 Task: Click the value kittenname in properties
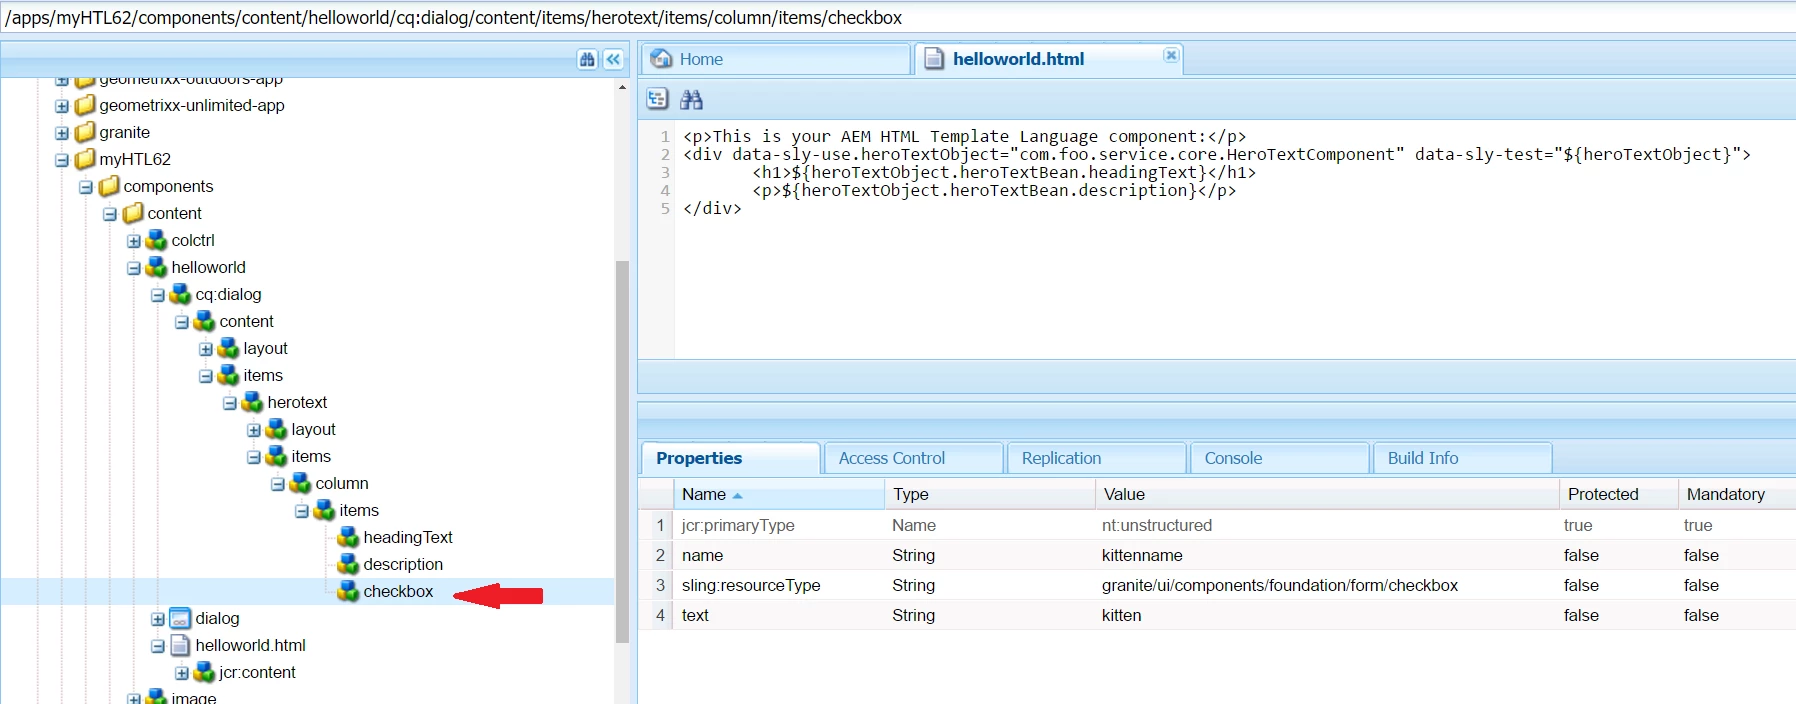click(x=1142, y=555)
